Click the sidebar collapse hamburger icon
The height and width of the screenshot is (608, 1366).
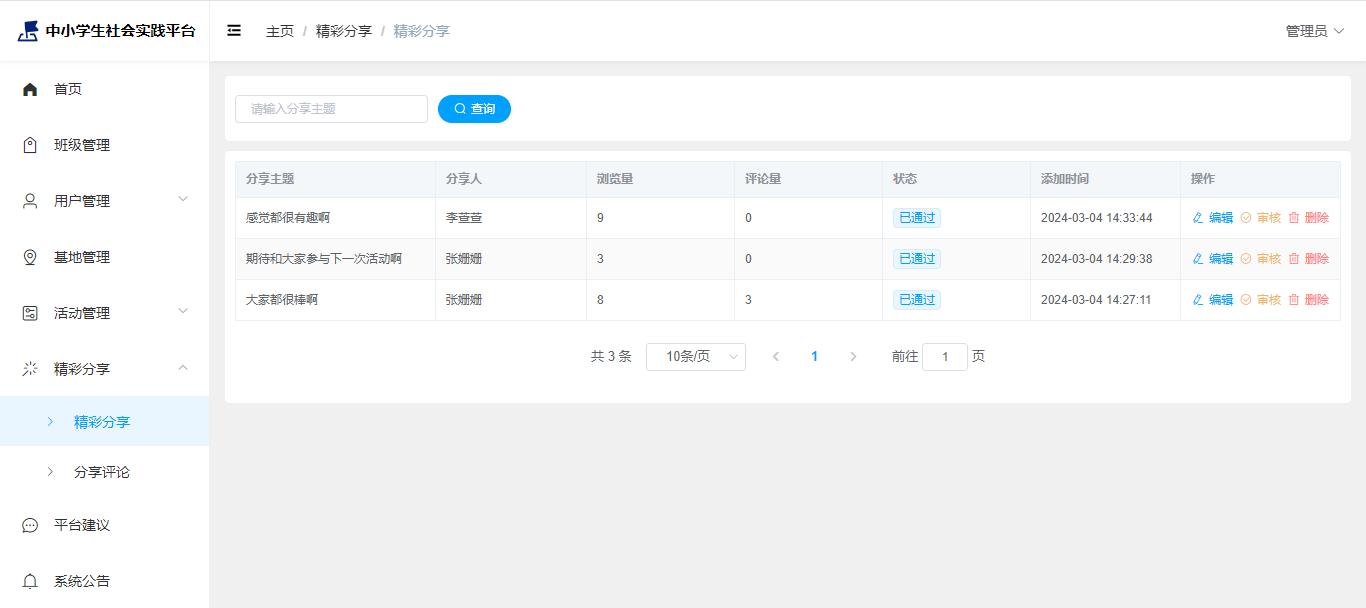coord(234,31)
